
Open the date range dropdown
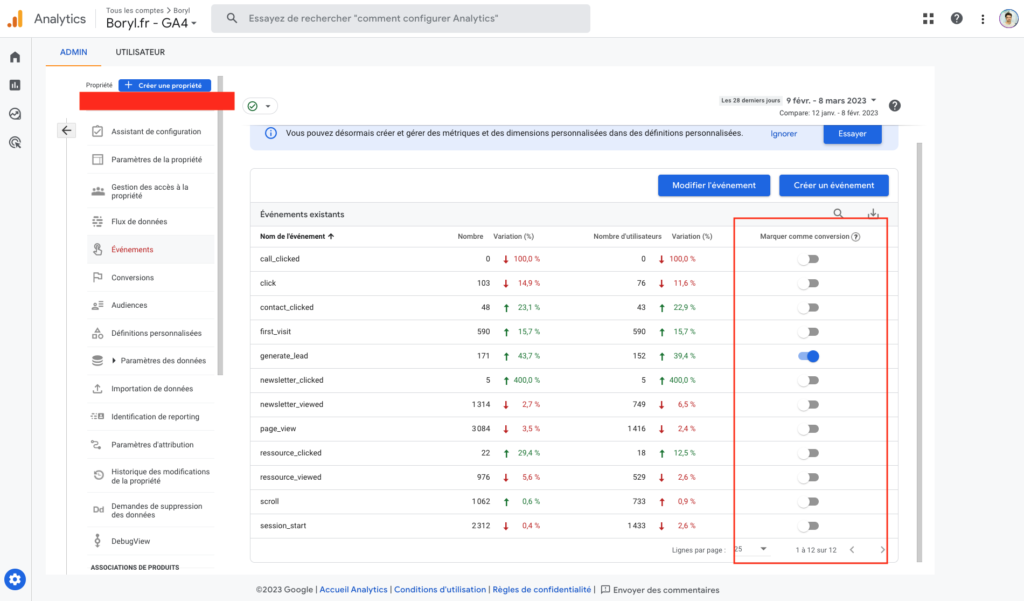(831, 101)
